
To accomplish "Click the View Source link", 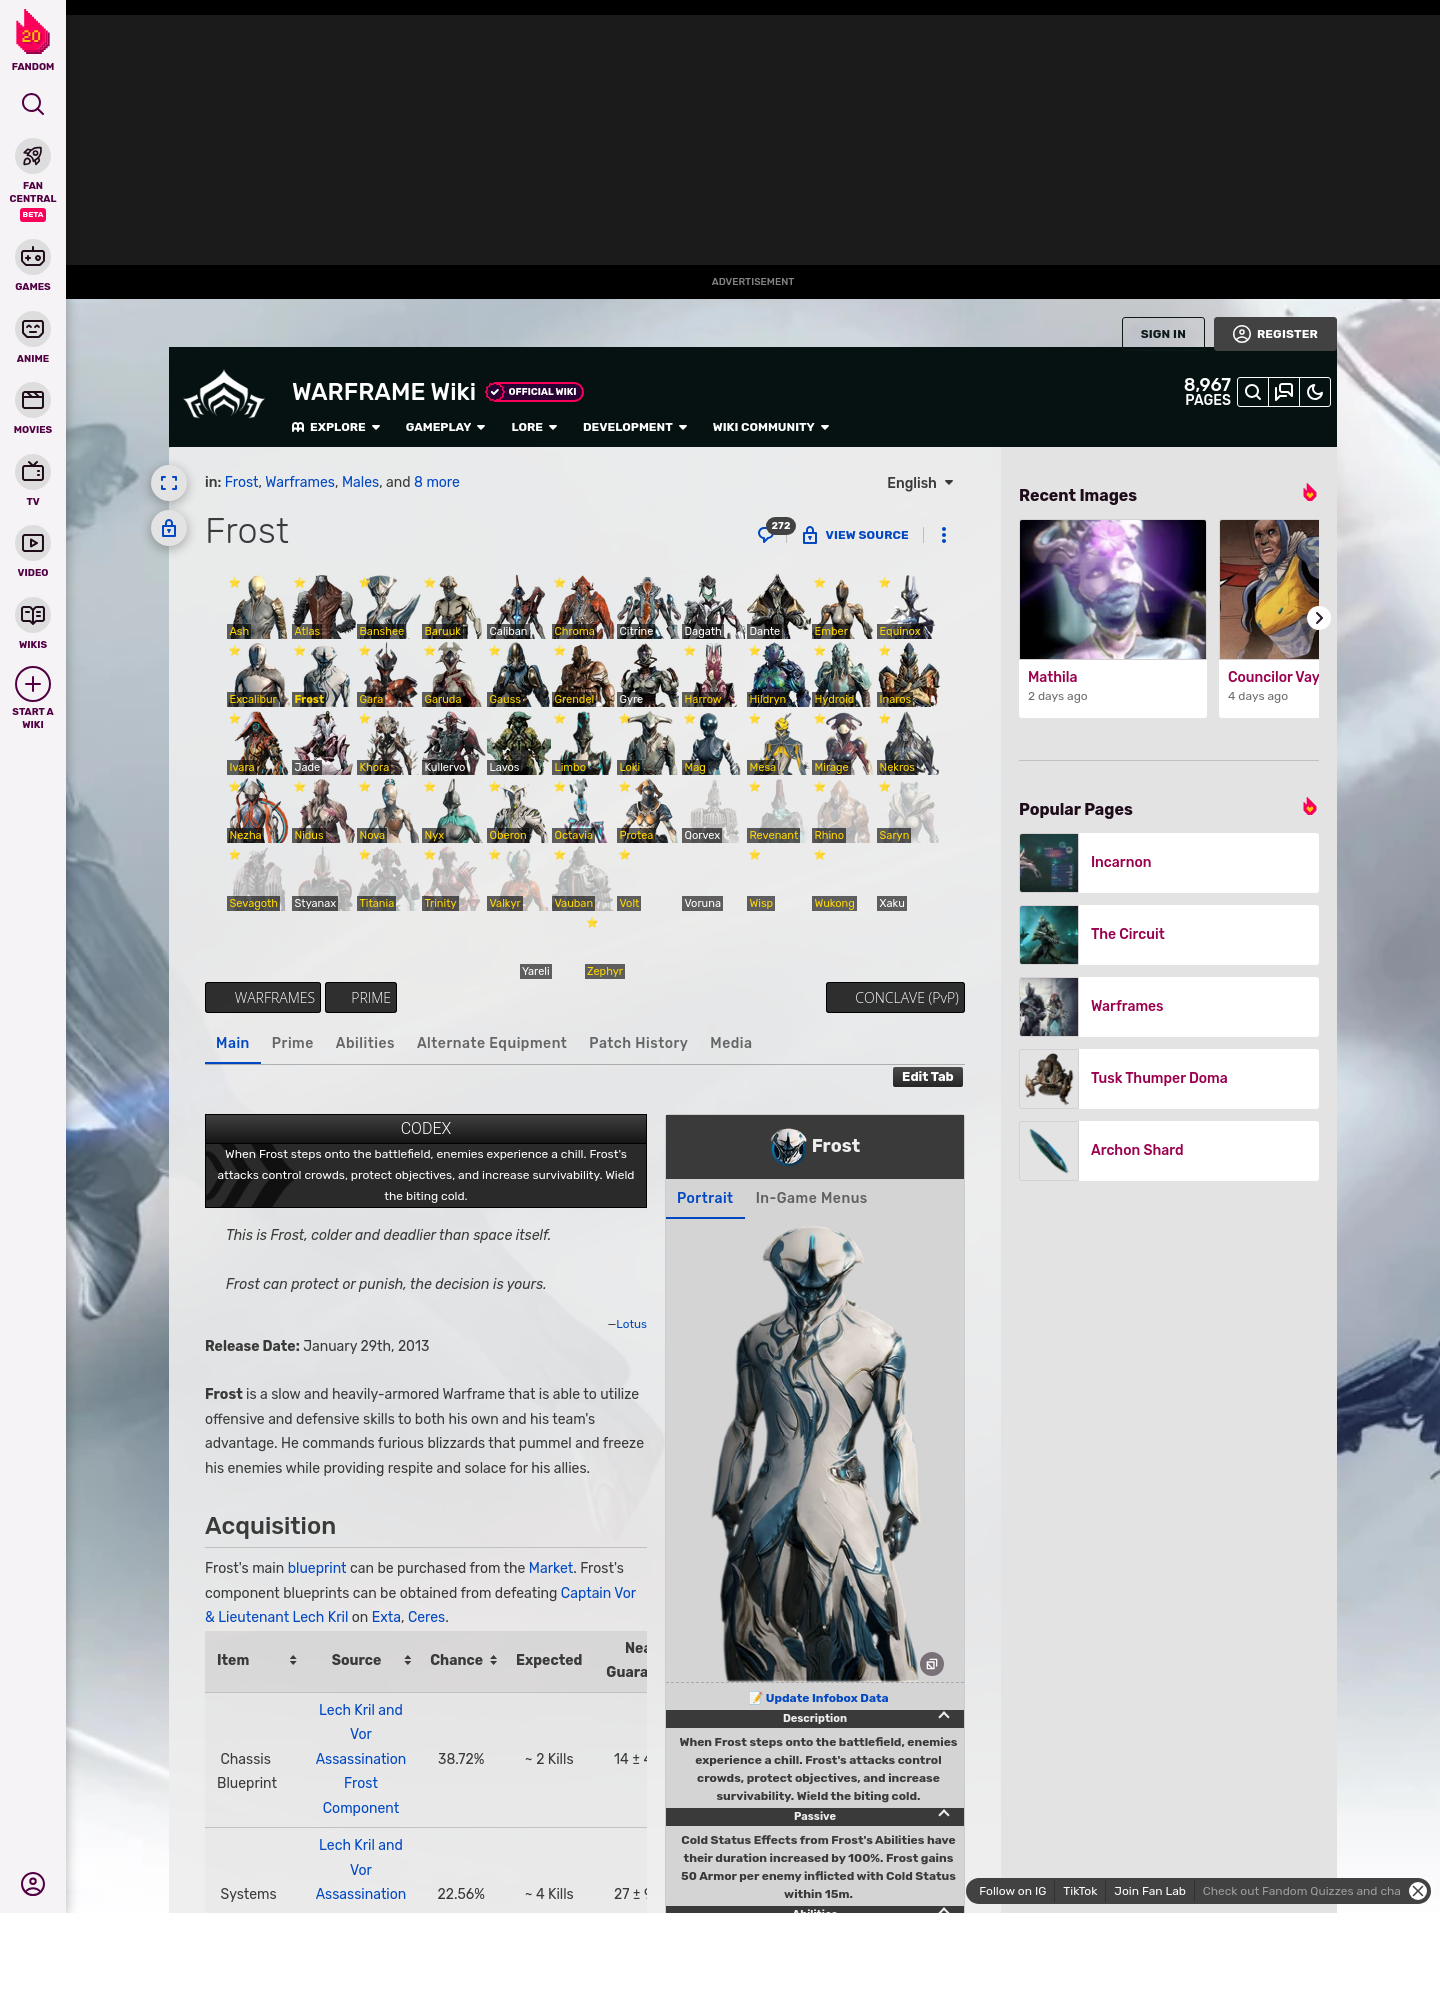I will tap(856, 535).
